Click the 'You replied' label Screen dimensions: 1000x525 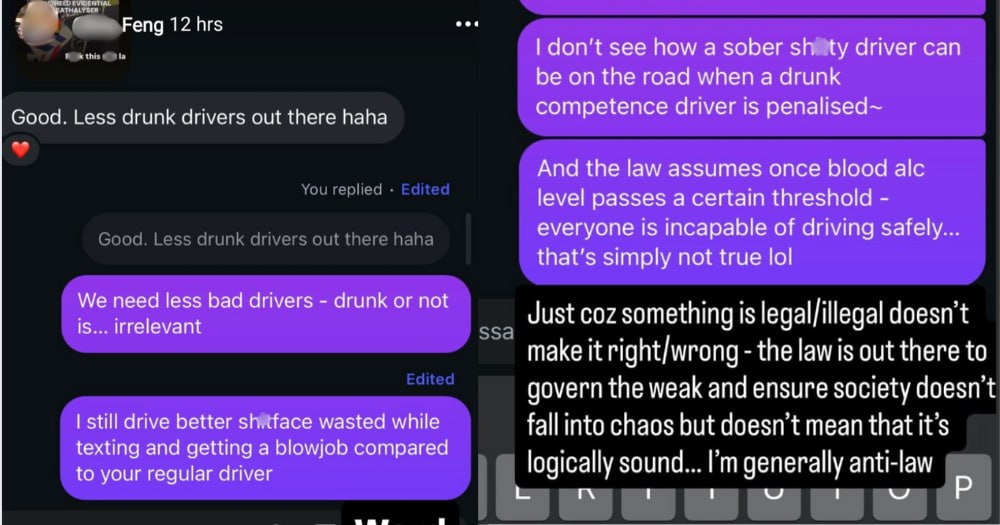coord(341,189)
